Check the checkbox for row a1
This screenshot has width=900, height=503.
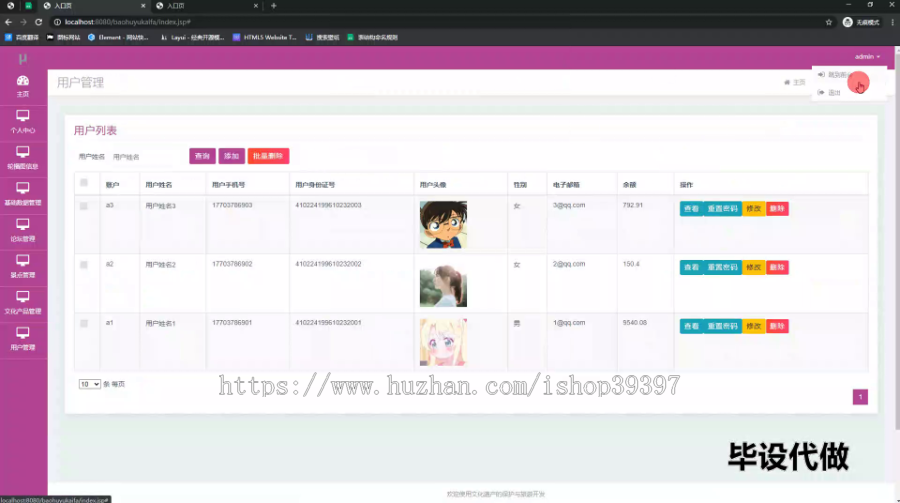pos(84,323)
